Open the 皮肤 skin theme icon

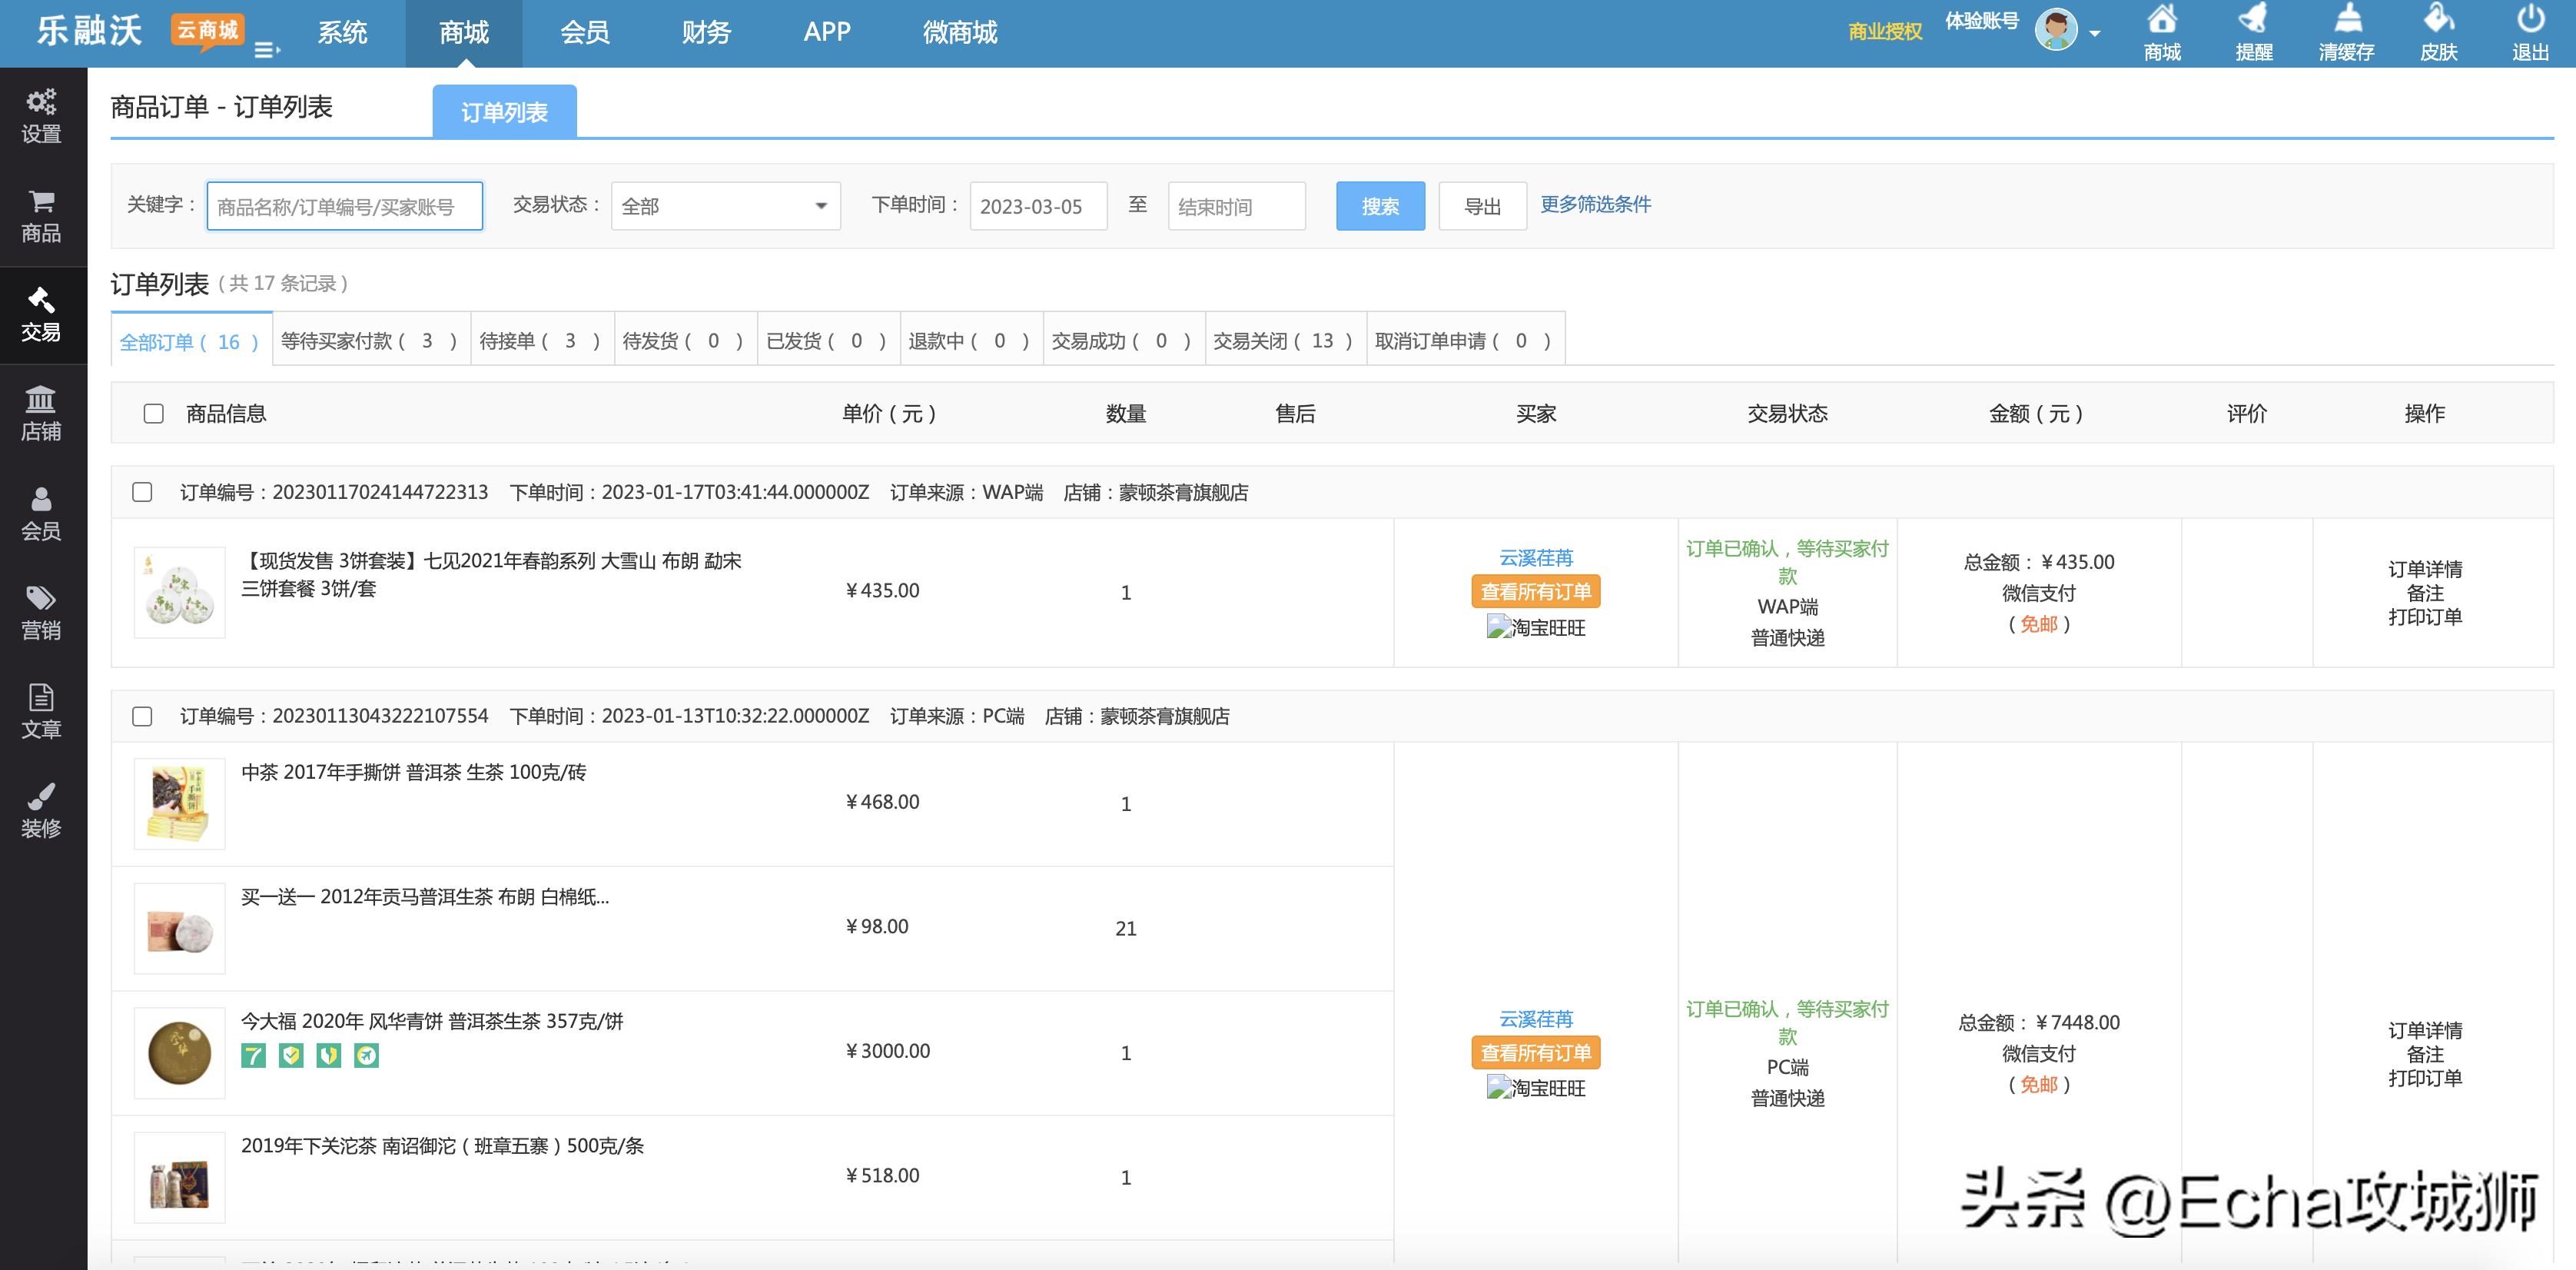tap(2440, 30)
